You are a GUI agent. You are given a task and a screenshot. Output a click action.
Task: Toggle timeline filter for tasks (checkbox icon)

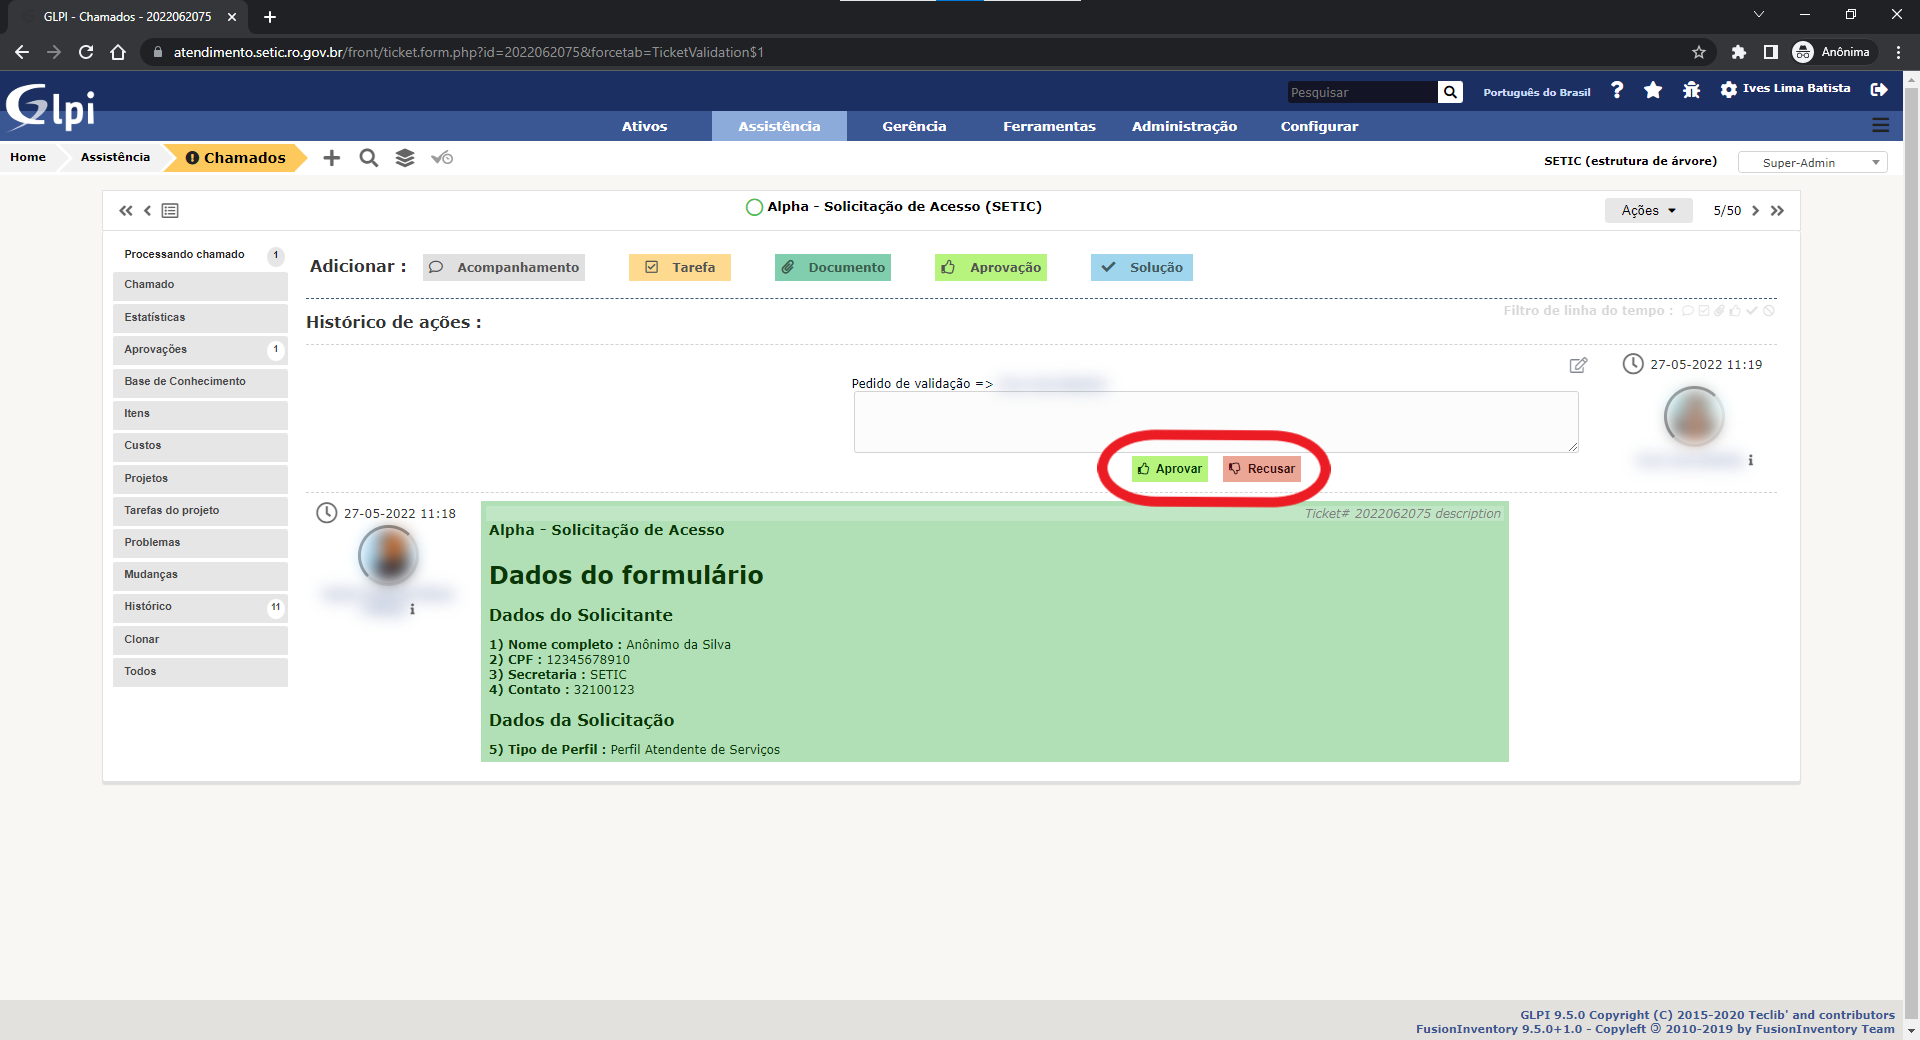tap(1704, 311)
